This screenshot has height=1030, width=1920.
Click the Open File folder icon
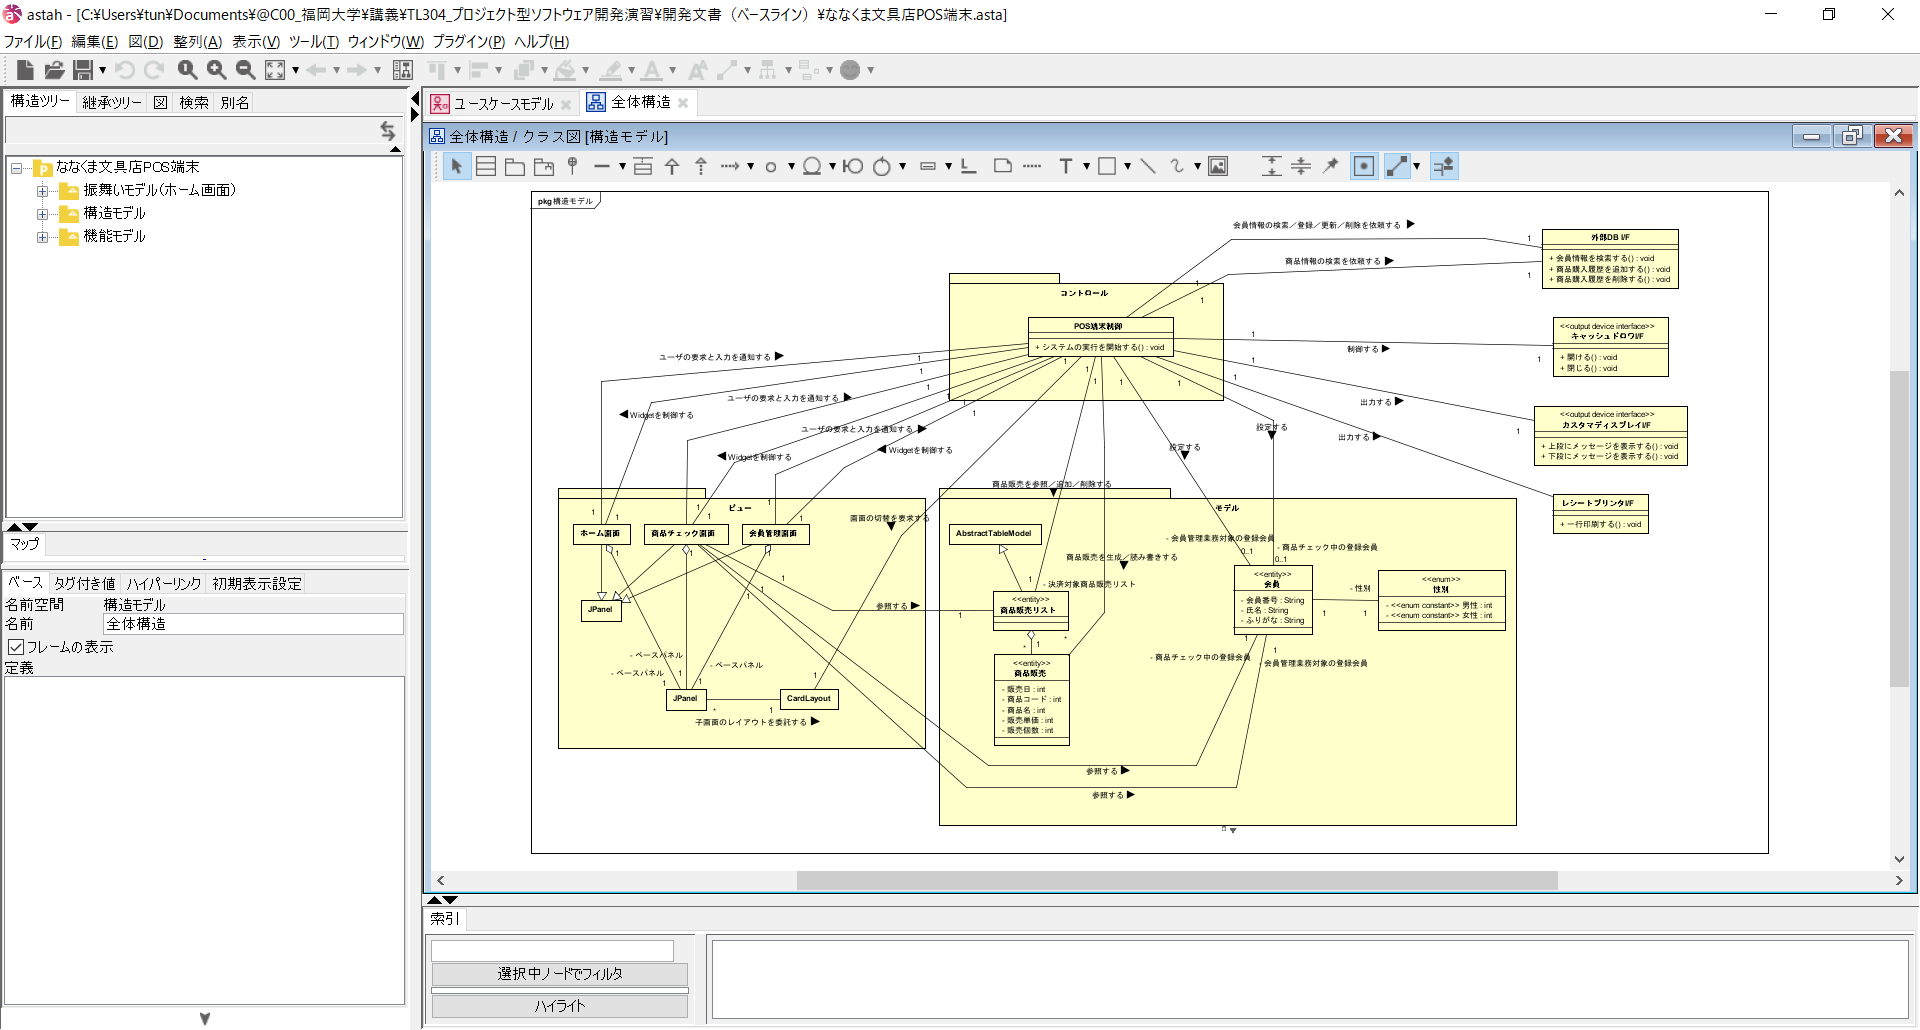(54, 69)
